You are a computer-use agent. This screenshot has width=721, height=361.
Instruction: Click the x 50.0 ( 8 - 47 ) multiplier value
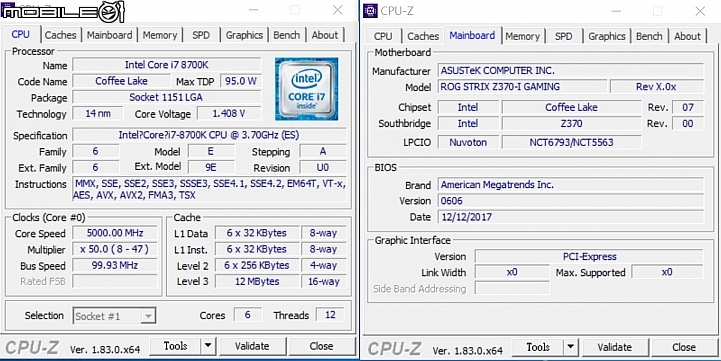[x=115, y=249]
